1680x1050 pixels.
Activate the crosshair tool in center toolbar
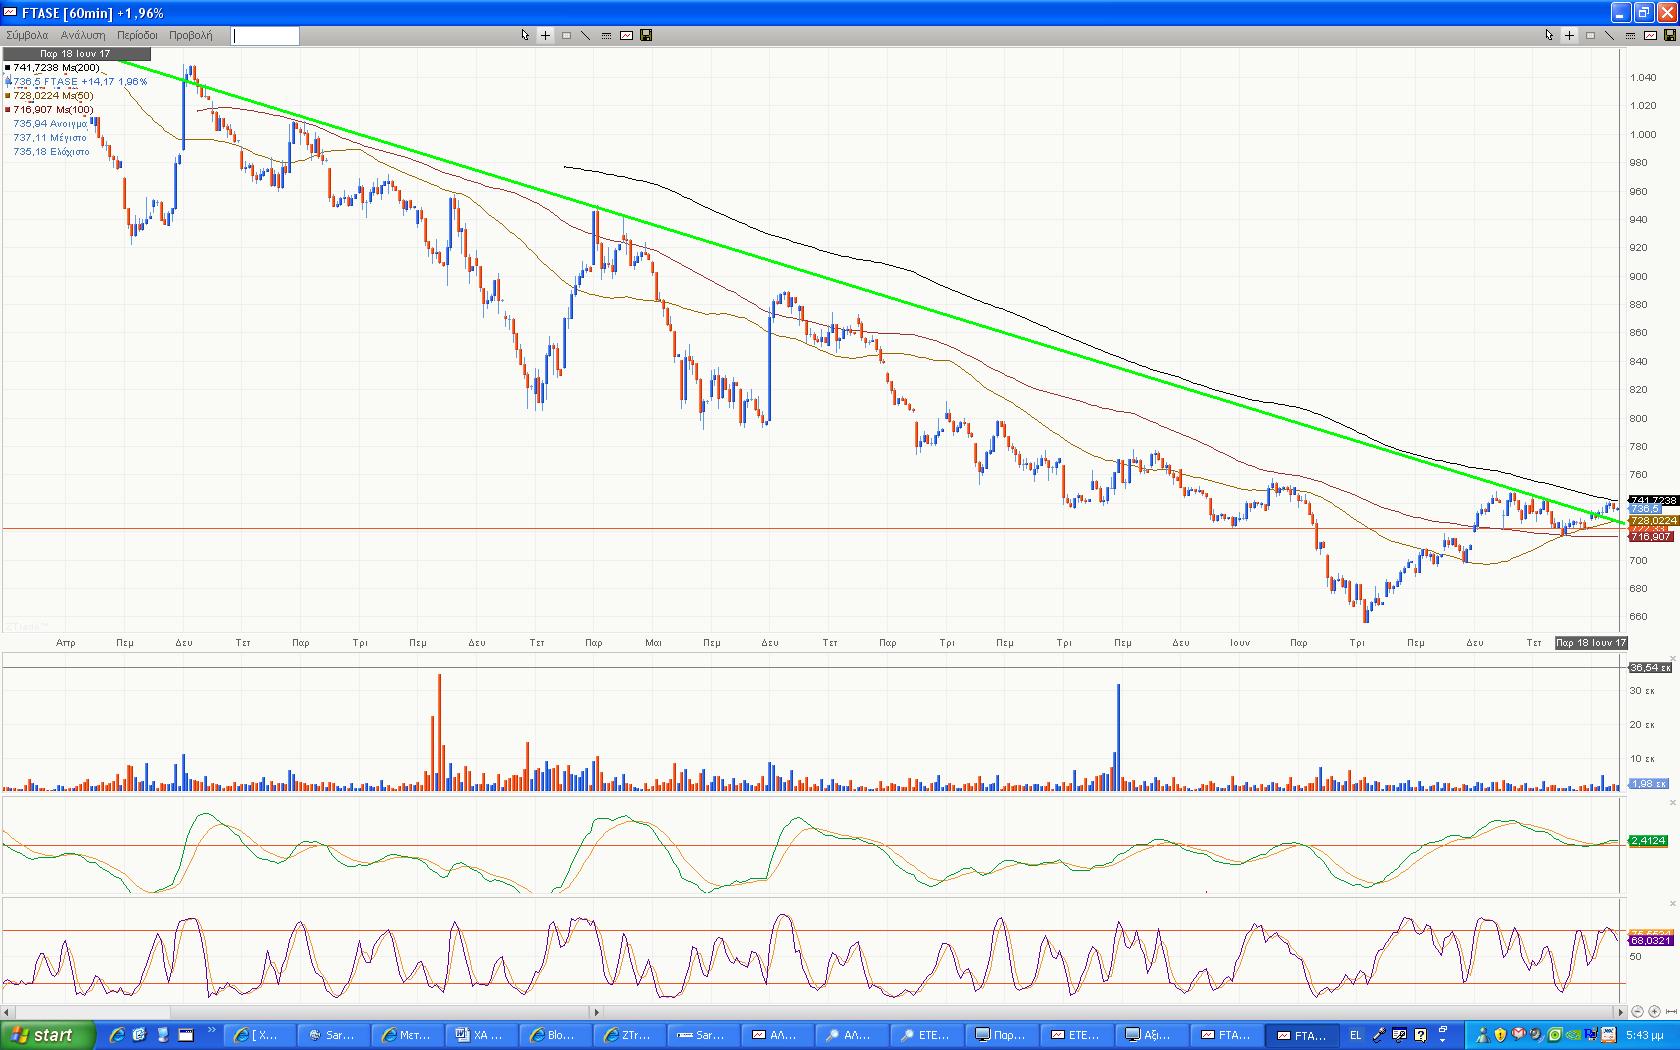[545, 35]
